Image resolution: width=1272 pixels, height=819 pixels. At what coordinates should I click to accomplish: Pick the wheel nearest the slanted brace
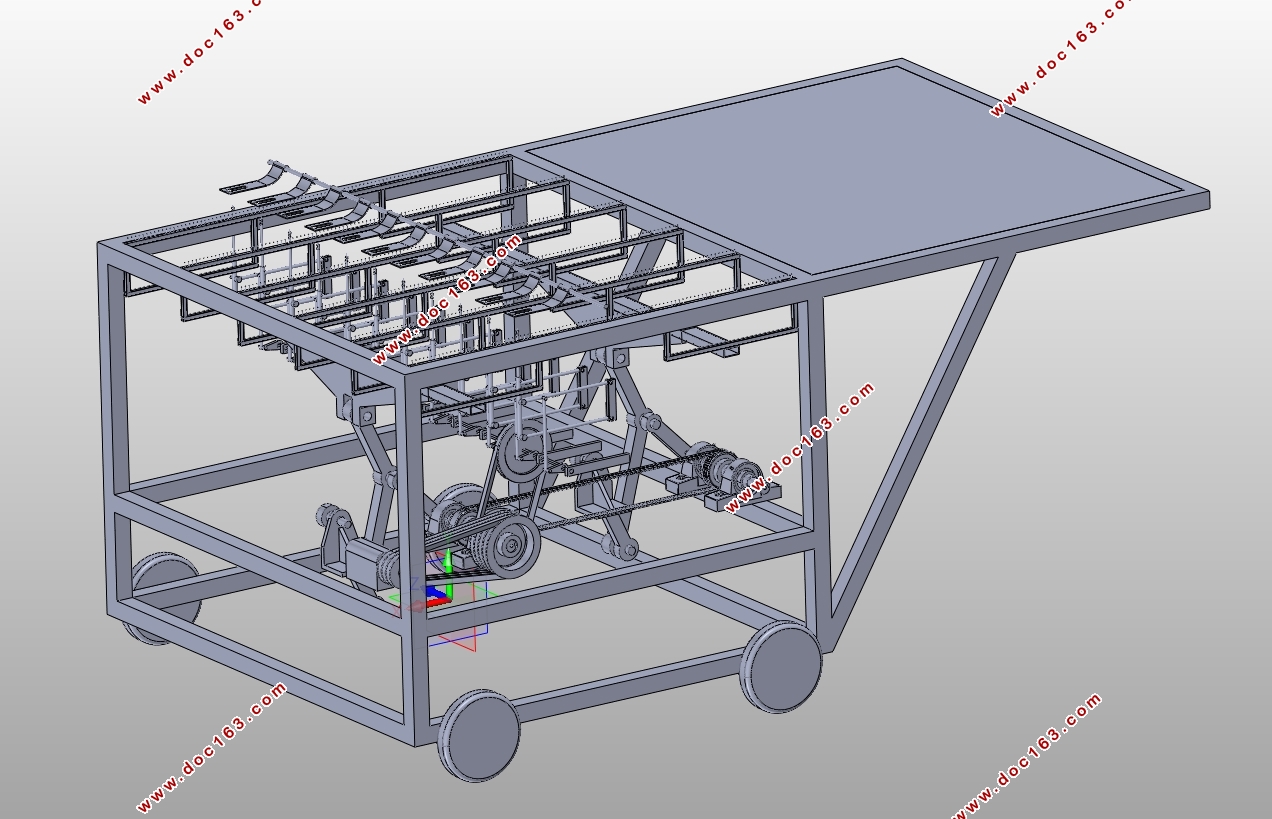[780, 666]
